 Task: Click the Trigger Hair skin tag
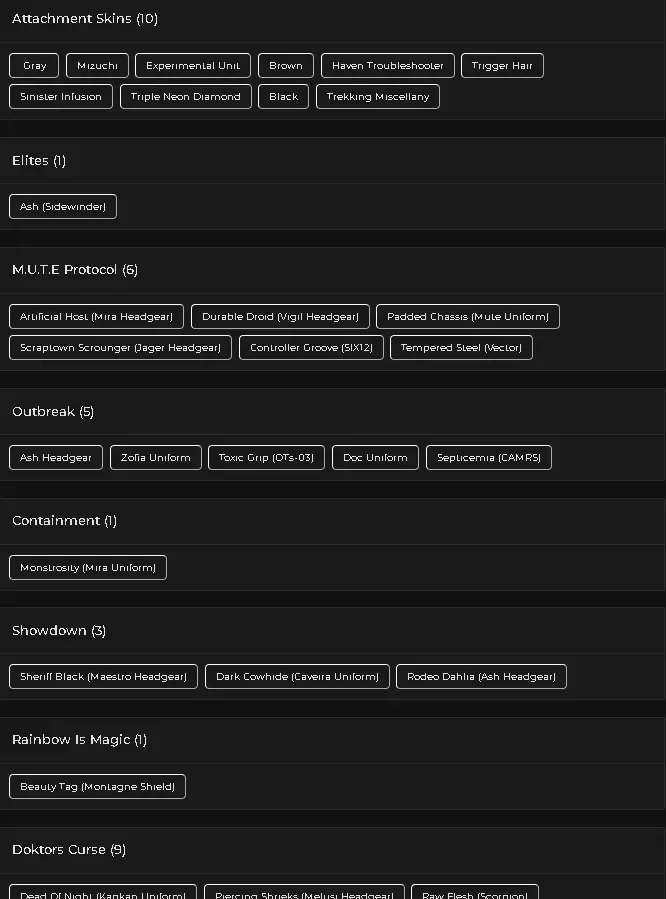point(502,66)
